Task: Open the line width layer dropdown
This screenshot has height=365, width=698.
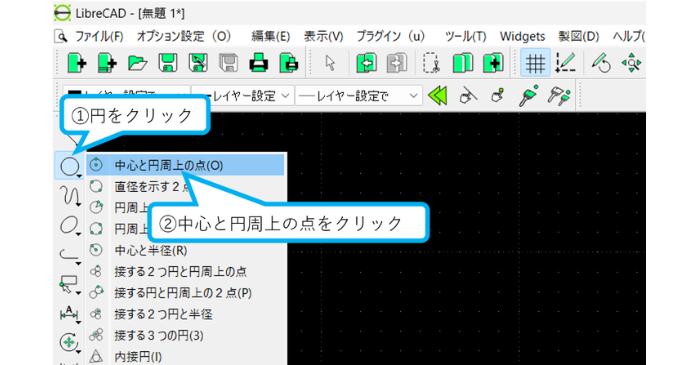Action: [243, 96]
